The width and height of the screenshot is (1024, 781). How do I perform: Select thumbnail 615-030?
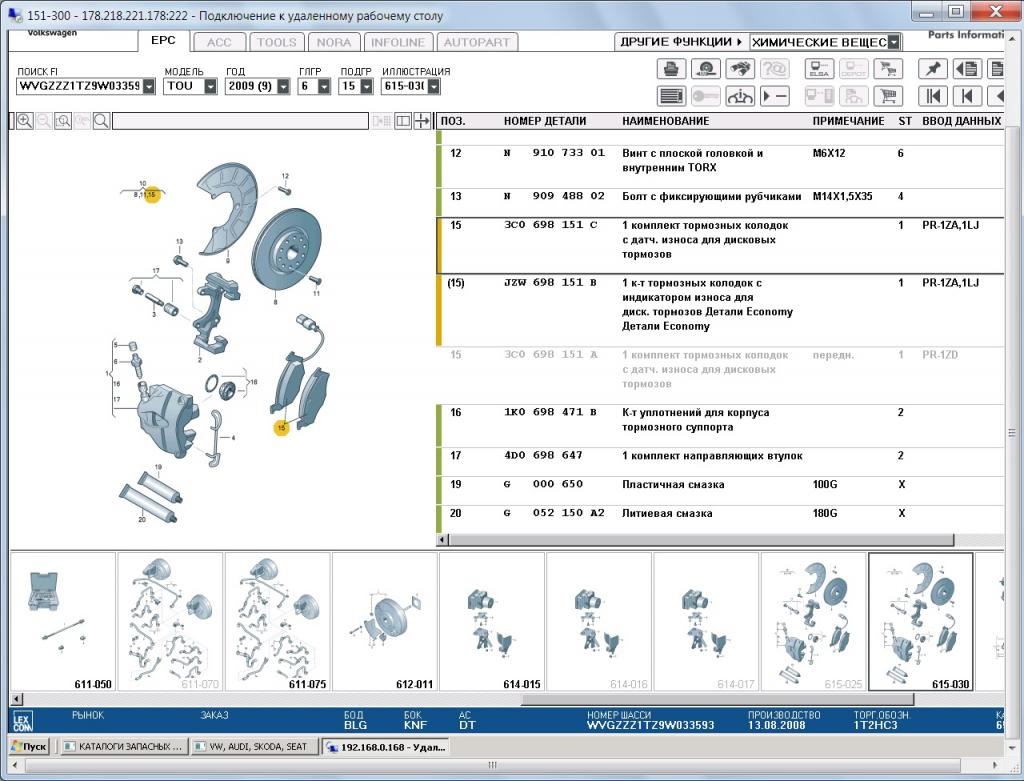[x=920, y=622]
